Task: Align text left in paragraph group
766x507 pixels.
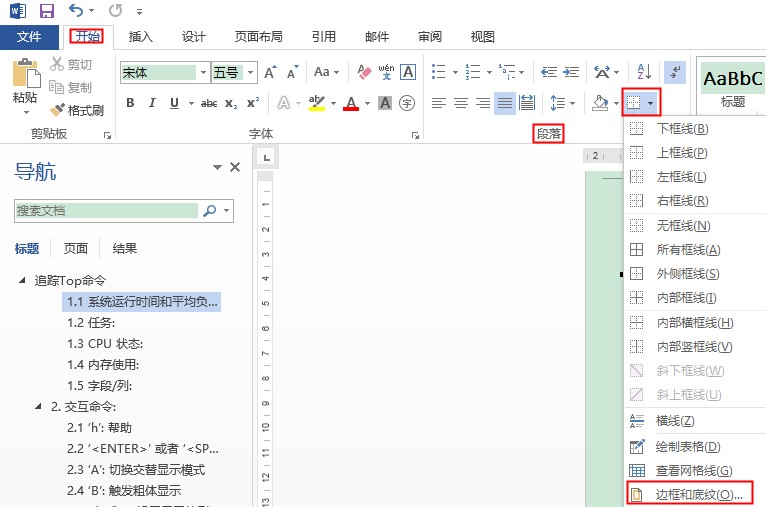Action: [439, 103]
